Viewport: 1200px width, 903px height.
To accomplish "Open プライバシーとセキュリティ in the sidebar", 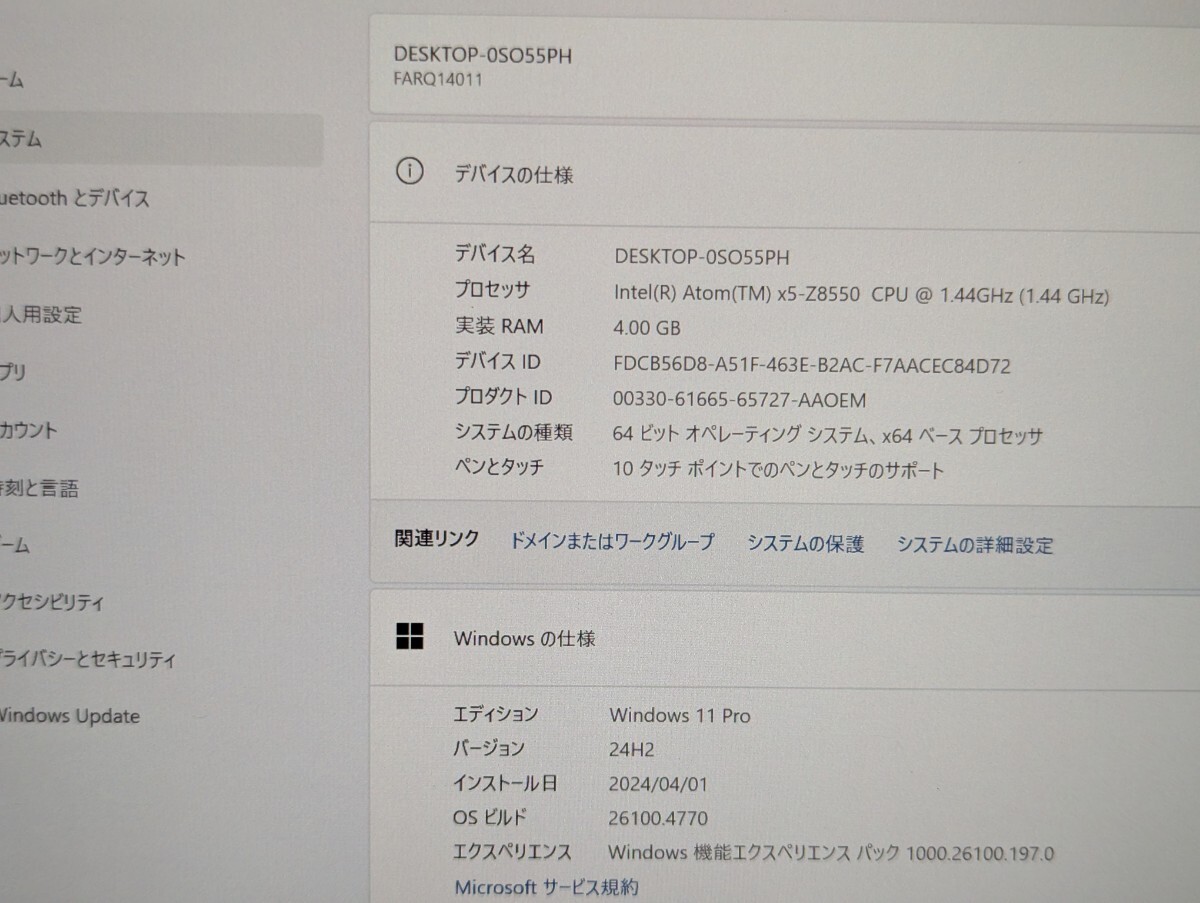I will pyautogui.click(x=88, y=659).
